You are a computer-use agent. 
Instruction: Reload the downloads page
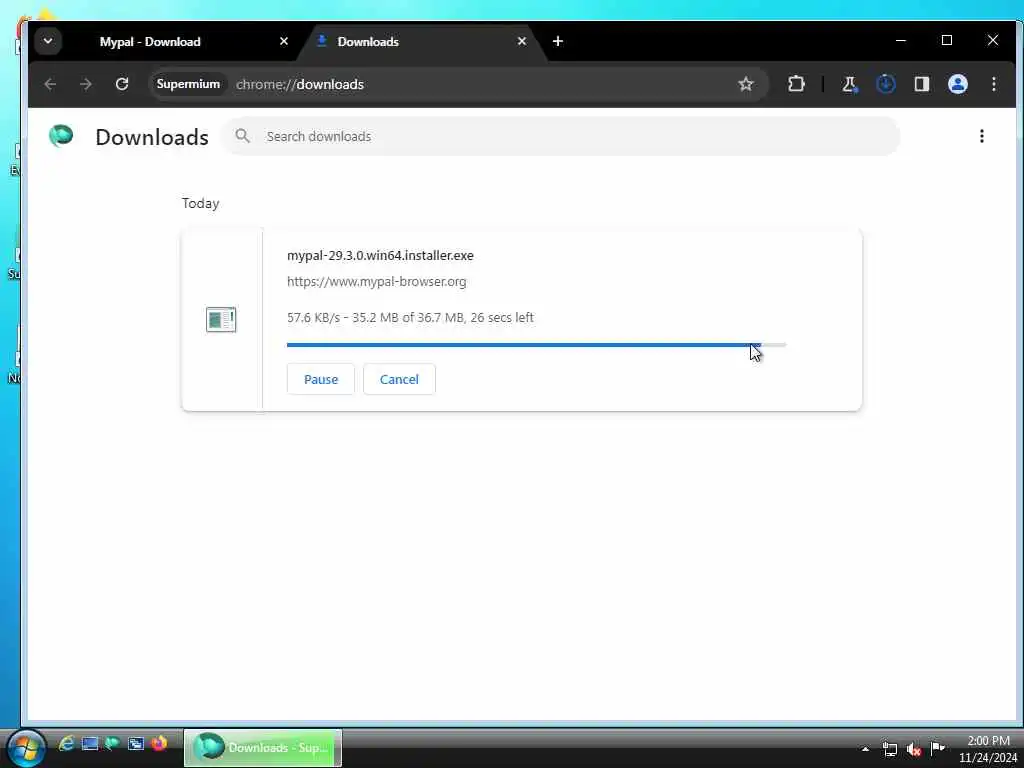121,84
